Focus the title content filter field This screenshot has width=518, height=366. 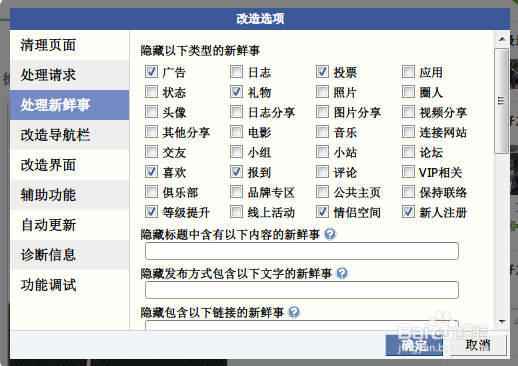pos(302,251)
